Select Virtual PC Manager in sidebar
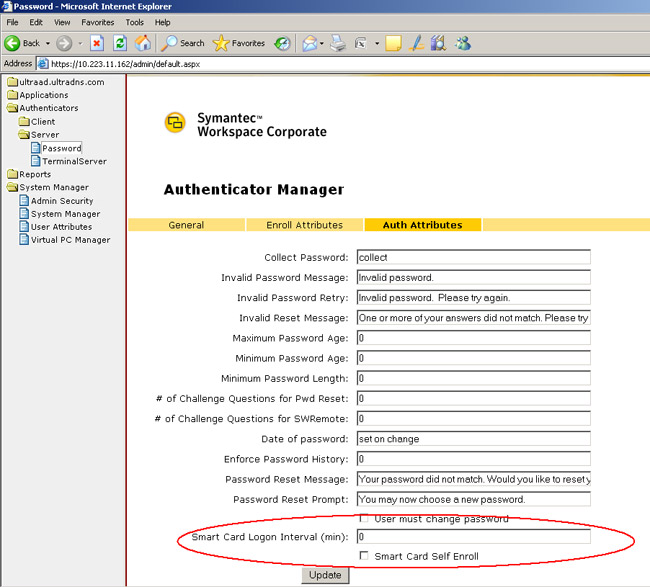 pyautogui.click(x=70, y=240)
